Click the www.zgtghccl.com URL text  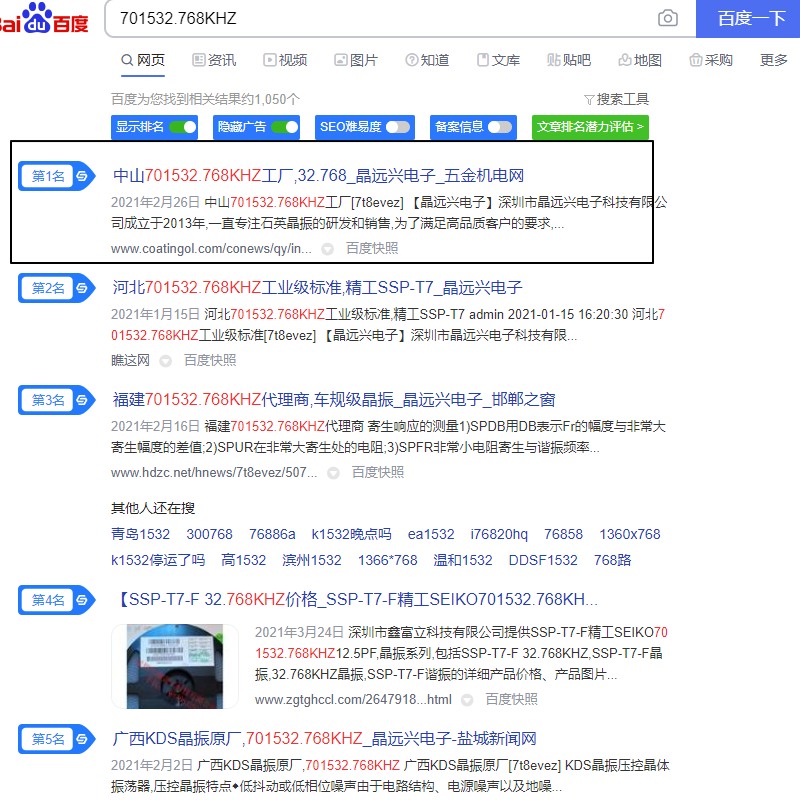point(353,700)
